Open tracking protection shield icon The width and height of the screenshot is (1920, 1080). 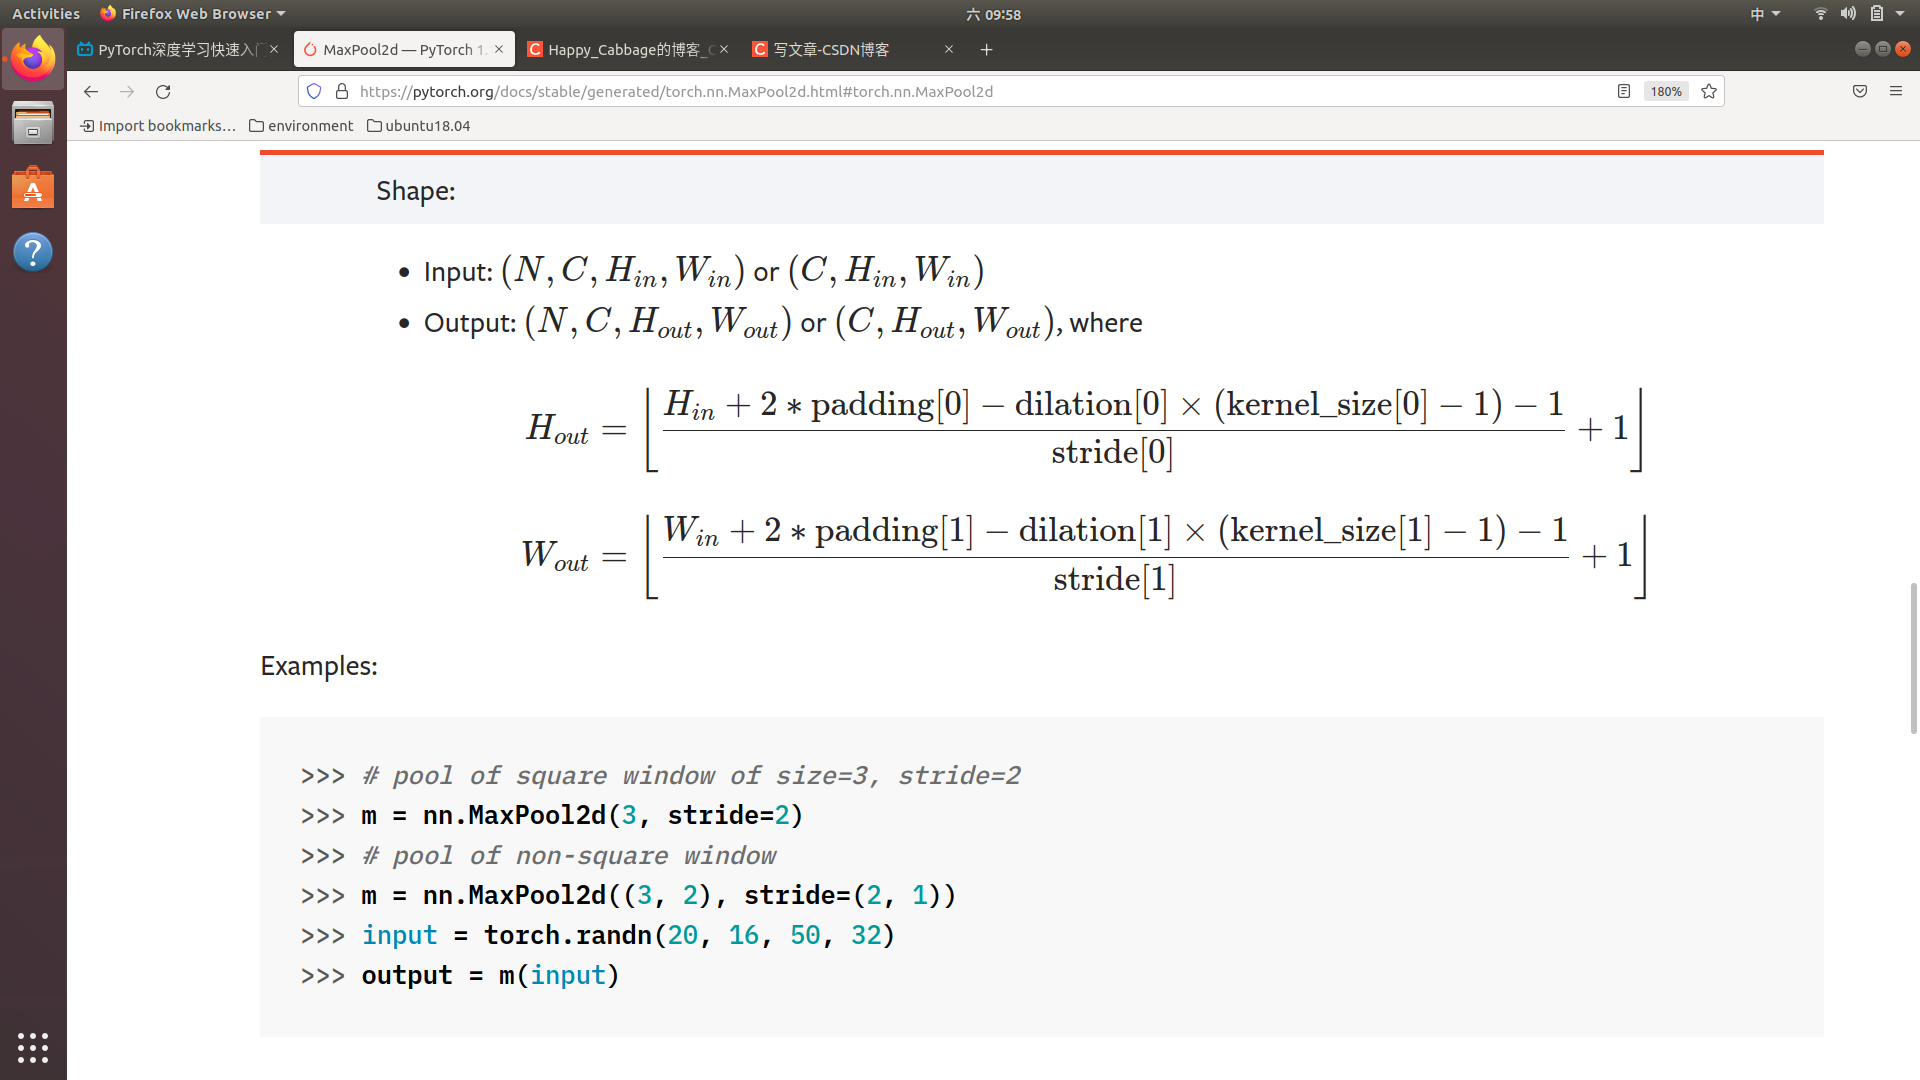pos(314,91)
